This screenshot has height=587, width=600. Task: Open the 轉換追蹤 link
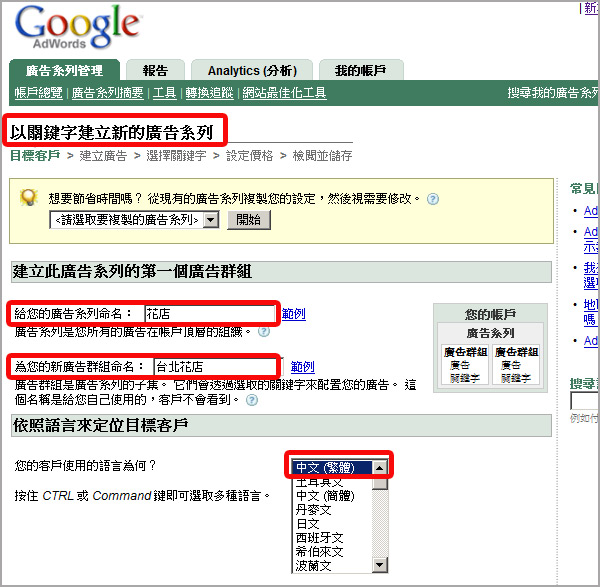click(209, 93)
